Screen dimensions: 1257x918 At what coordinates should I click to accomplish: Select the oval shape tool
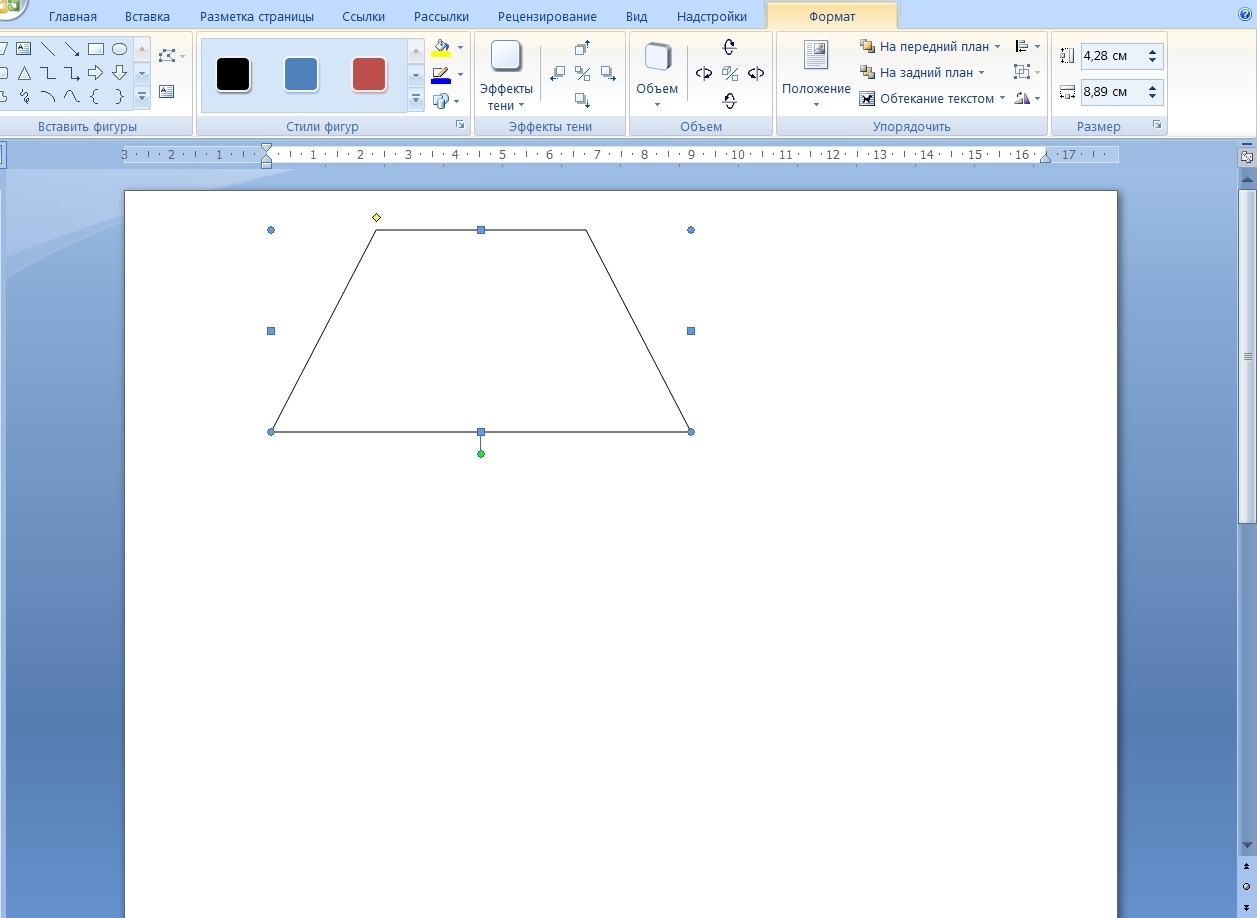(x=119, y=49)
